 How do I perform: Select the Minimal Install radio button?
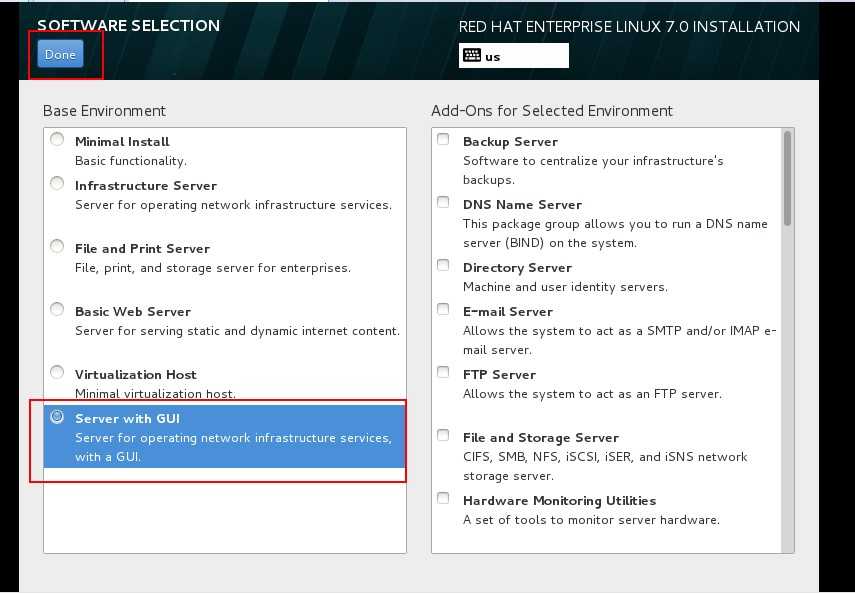click(57, 140)
